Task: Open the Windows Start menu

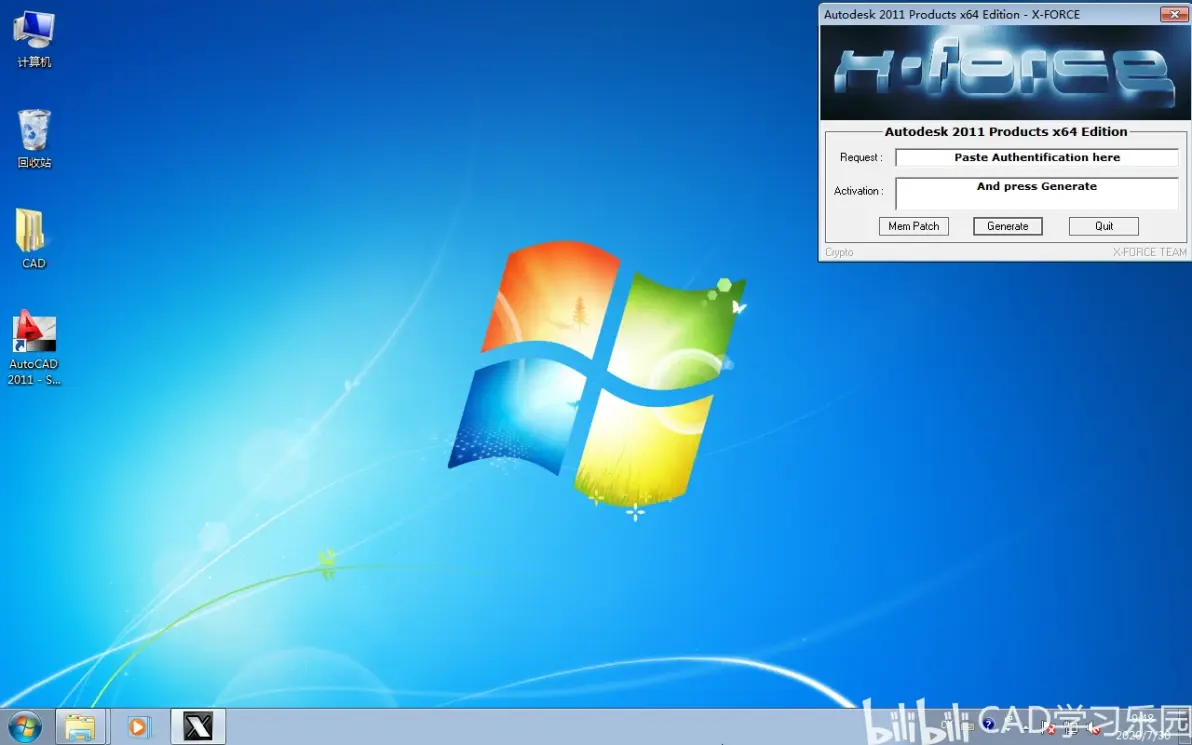Action: point(24,727)
